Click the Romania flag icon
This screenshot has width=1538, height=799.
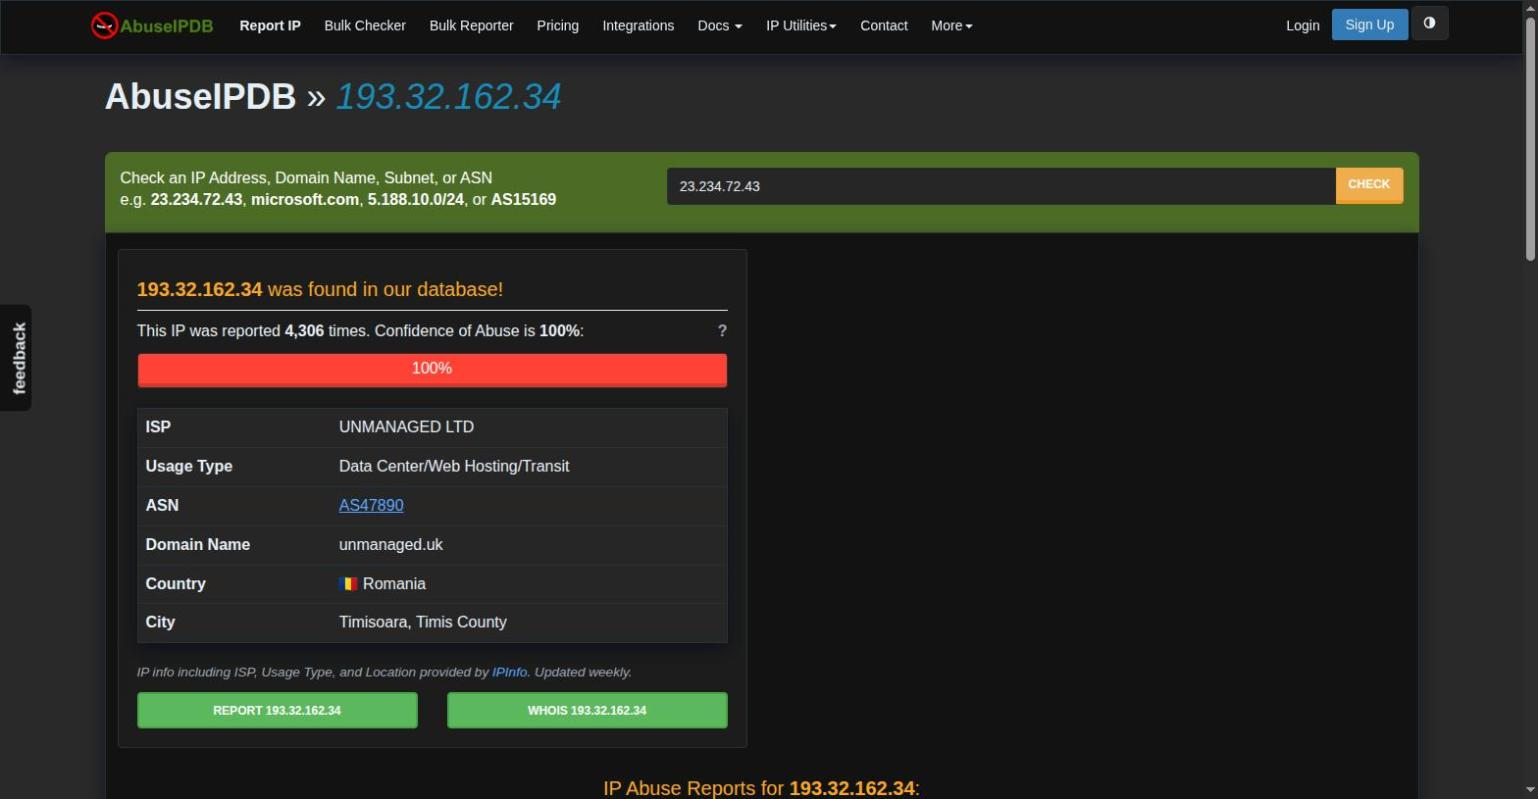[x=348, y=584]
